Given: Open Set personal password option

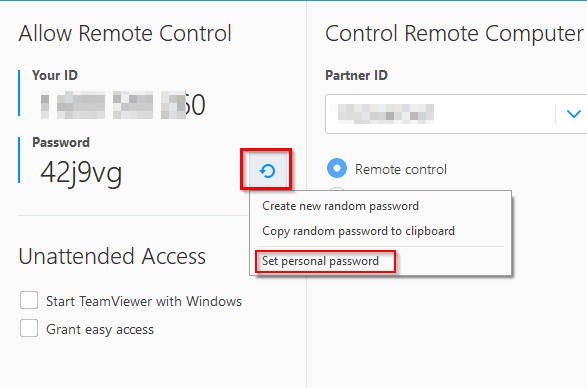Looking at the screenshot, I should [x=320, y=261].
